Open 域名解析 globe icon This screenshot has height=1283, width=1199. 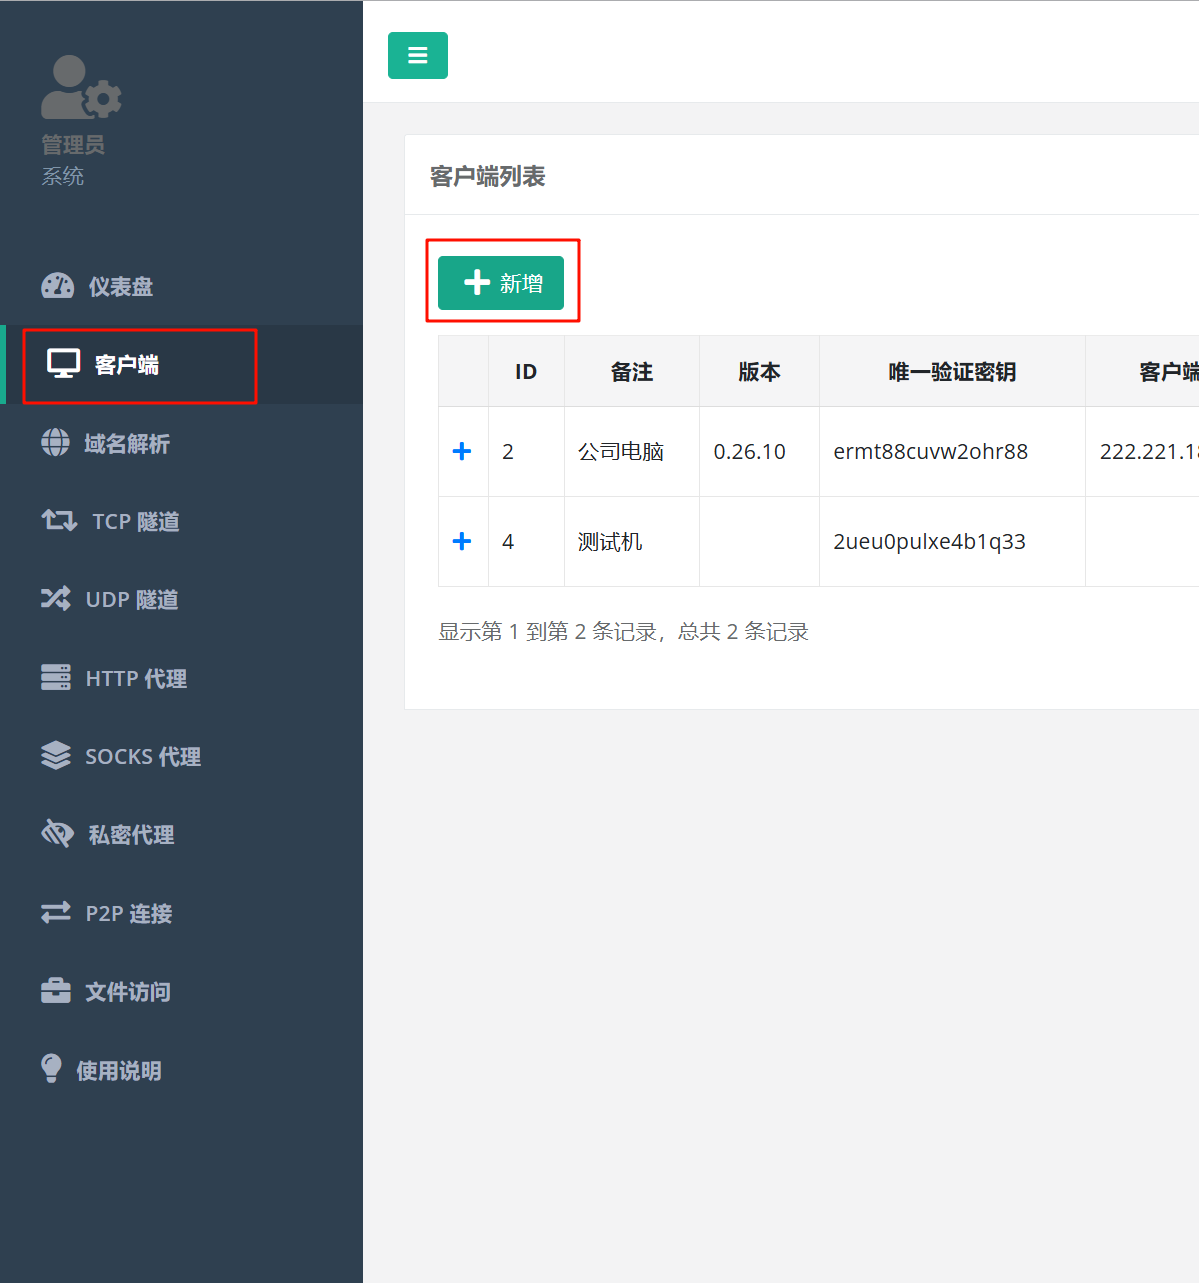(56, 443)
